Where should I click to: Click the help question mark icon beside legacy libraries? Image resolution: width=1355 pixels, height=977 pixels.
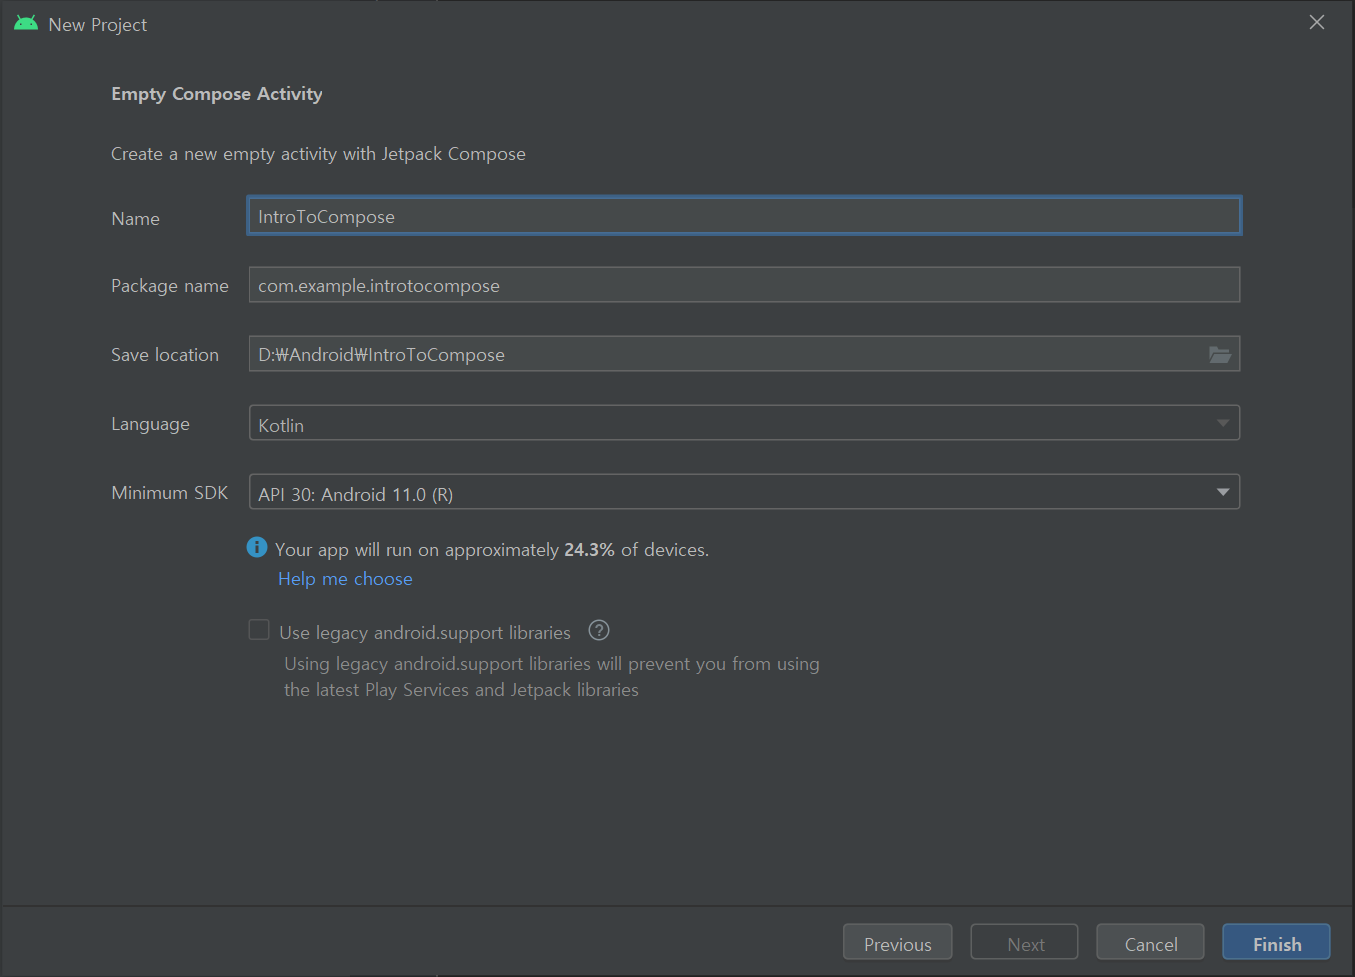pos(599,630)
